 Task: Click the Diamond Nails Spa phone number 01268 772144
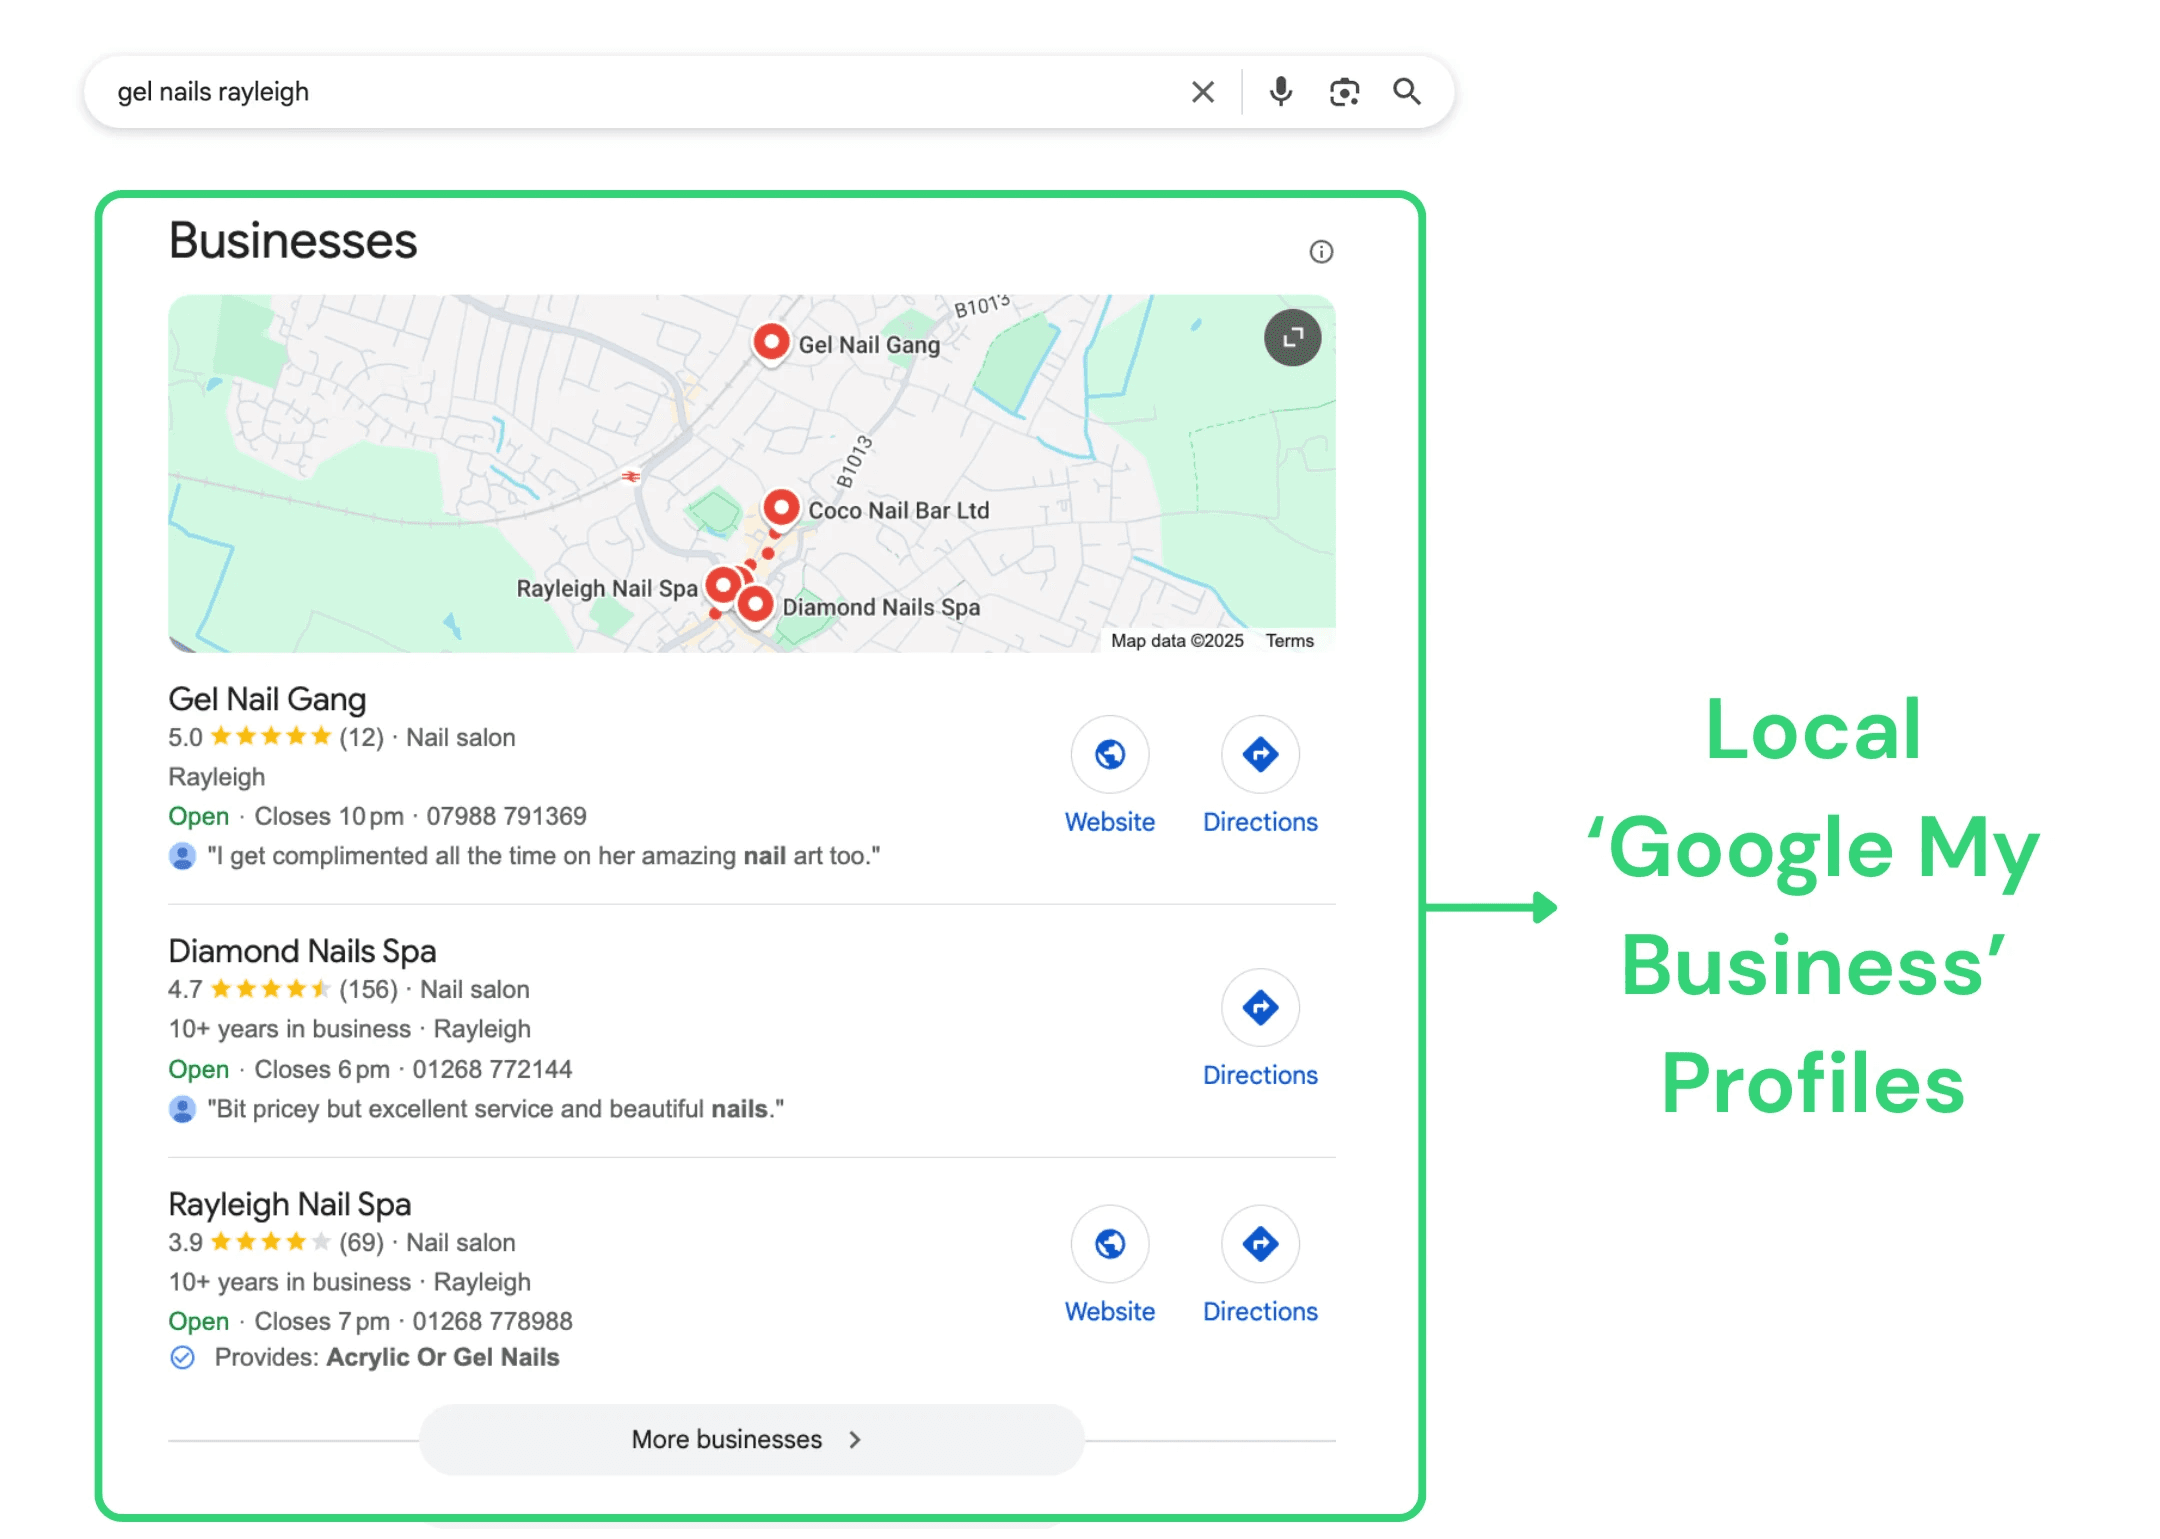pos(492,1069)
